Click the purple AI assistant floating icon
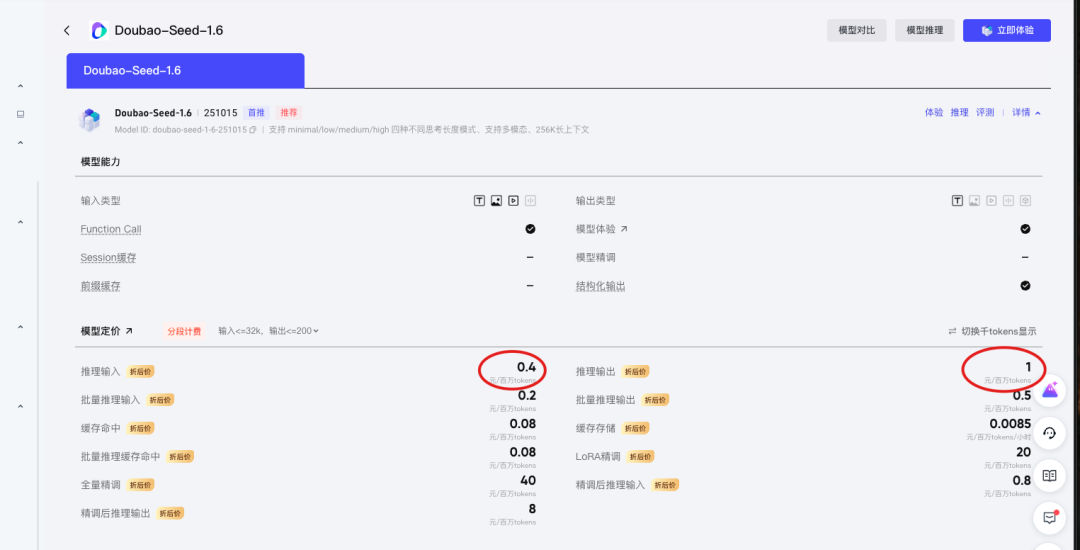This screenshot has width=1080, height=550. 1049,391
